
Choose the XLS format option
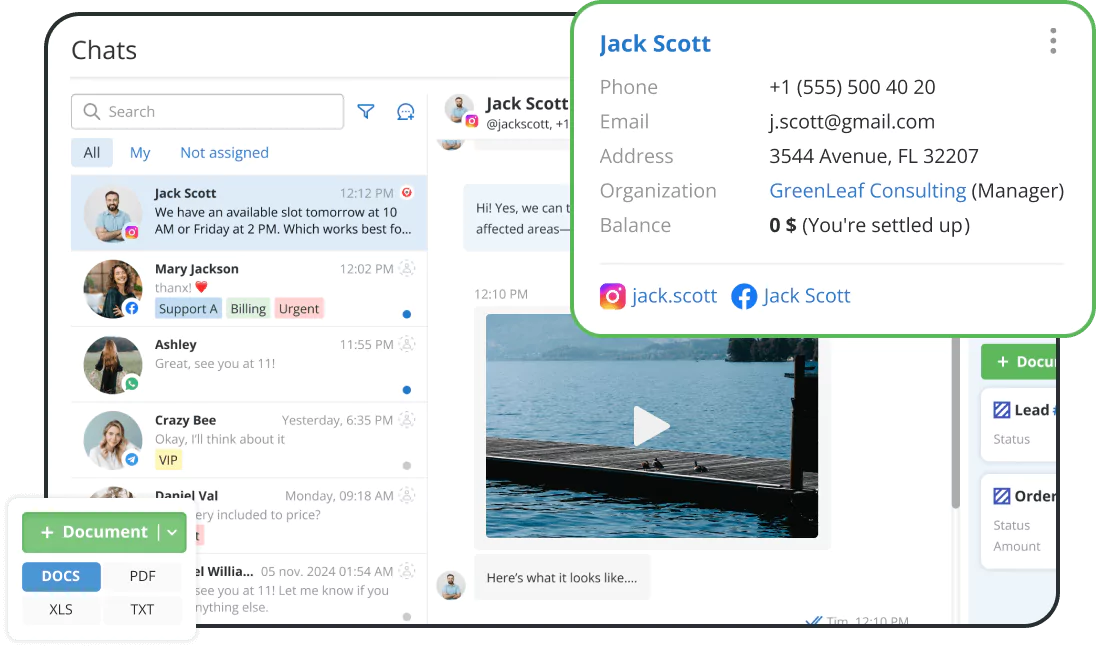[61, 609]
